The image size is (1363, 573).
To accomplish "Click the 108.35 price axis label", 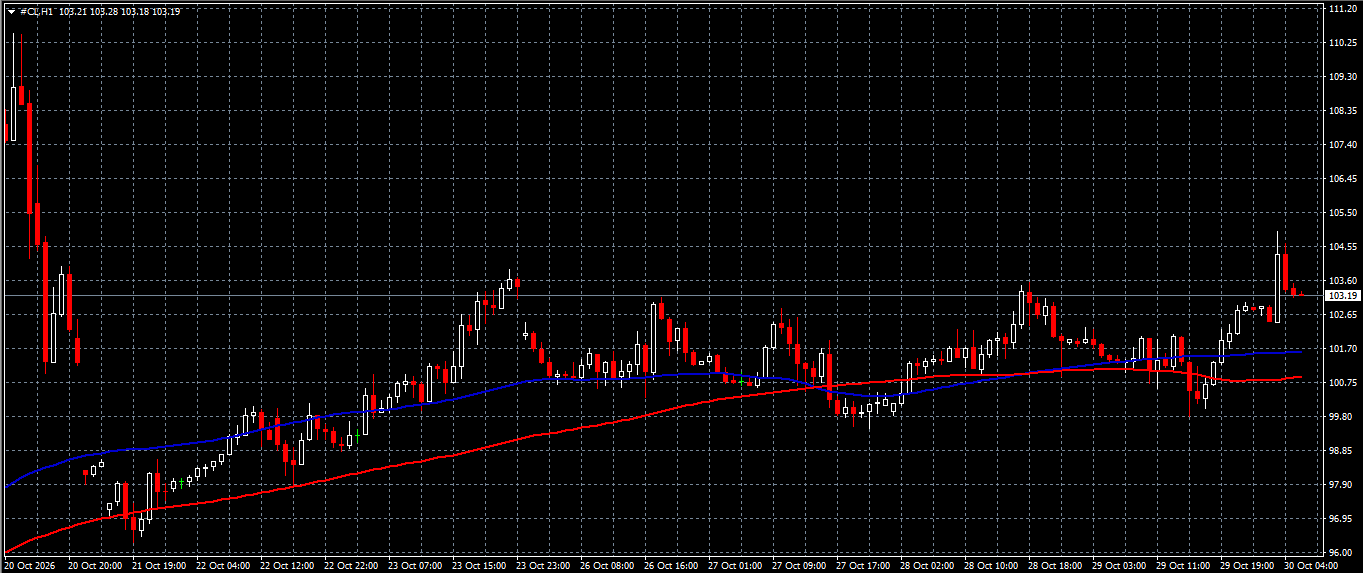I will click(x=1341, y=110).
